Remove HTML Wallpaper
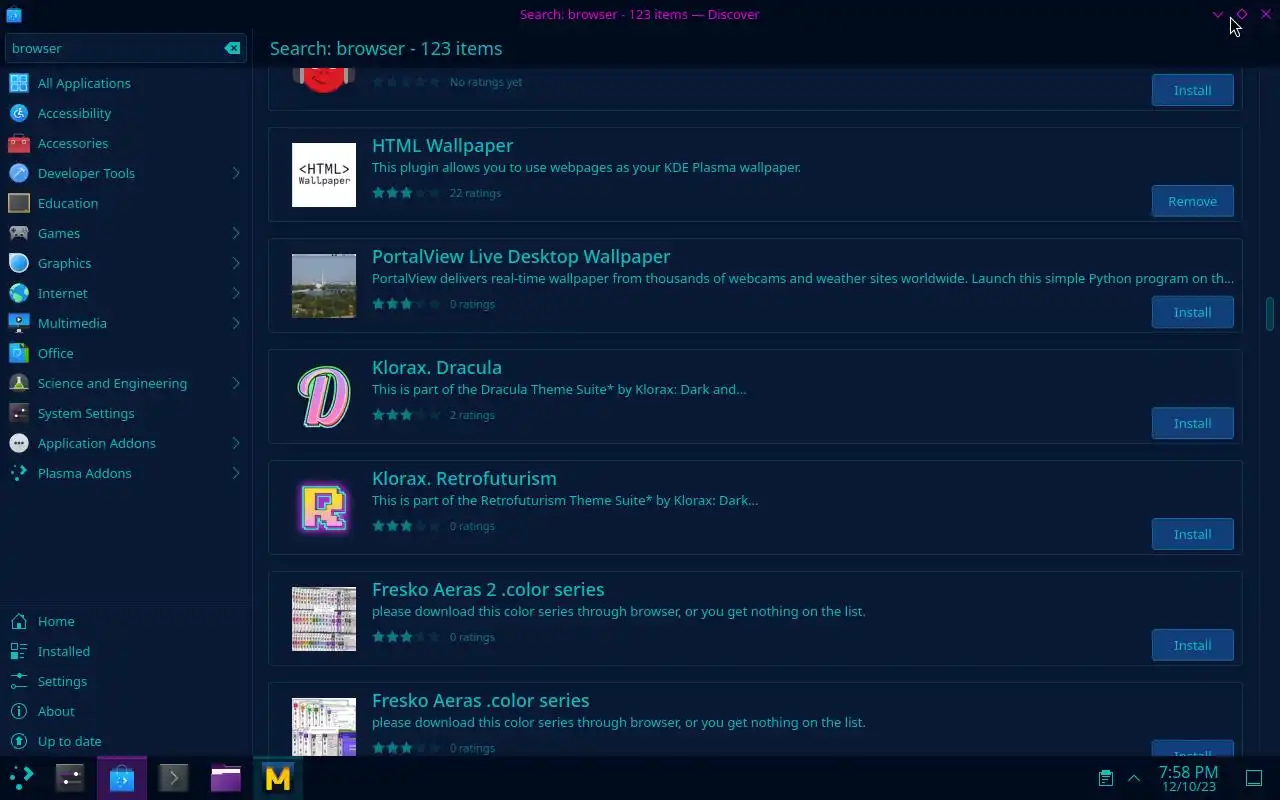 pos(1192,201)
